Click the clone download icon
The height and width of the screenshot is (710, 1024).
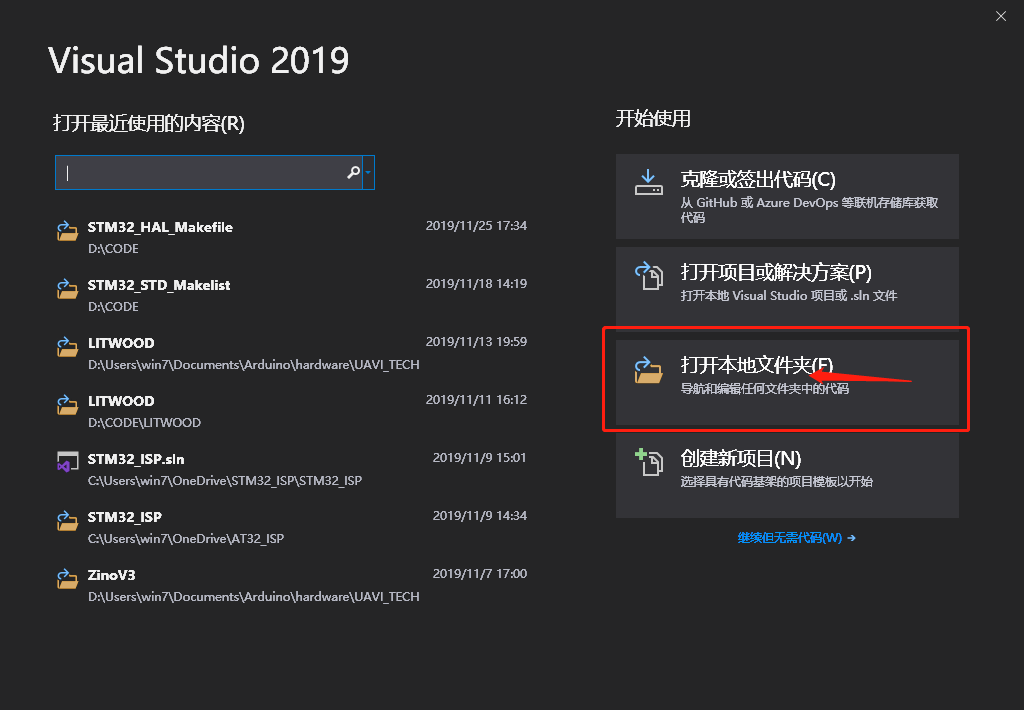point(648,182)
